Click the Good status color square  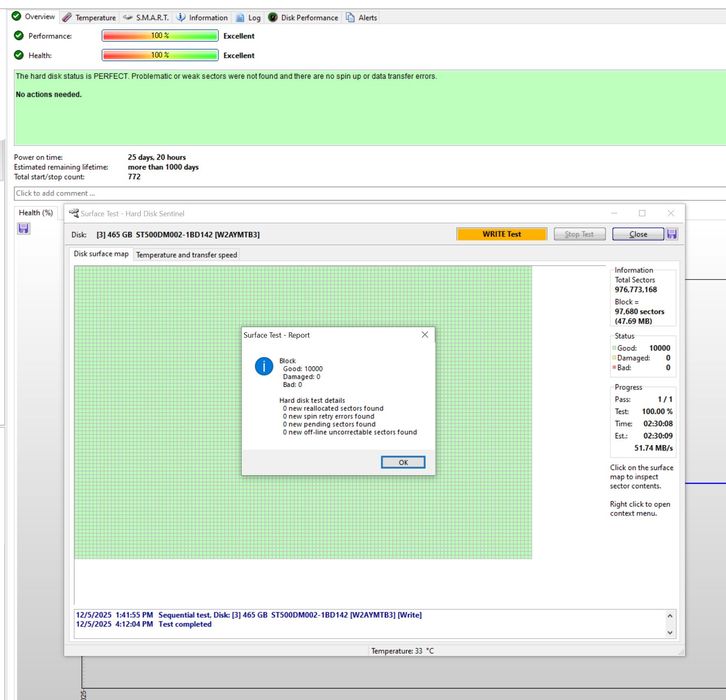click(x=614, y=348)
